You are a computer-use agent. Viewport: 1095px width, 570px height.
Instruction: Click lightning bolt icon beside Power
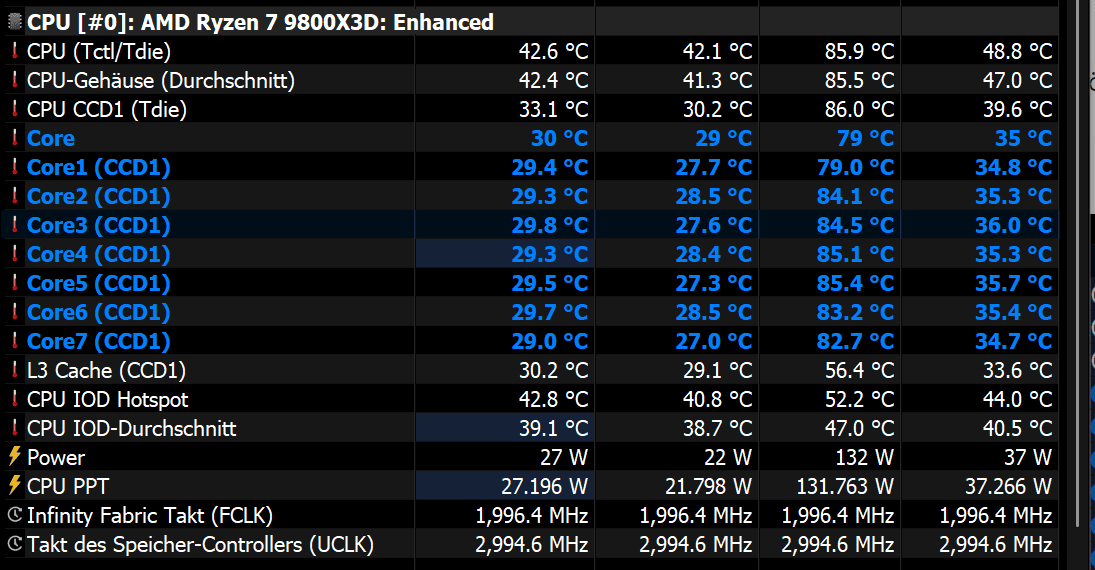click(x=14, y=457)
